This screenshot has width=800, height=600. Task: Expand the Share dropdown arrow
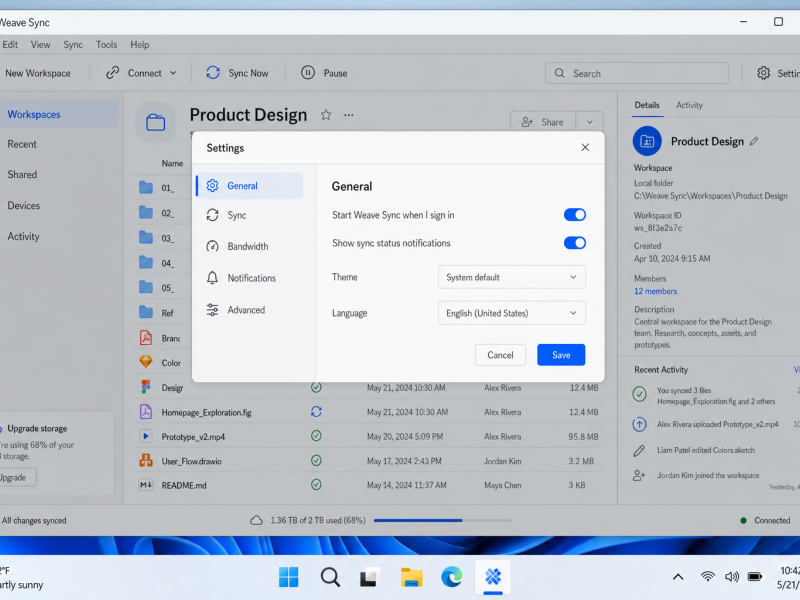tap(589, 122)
